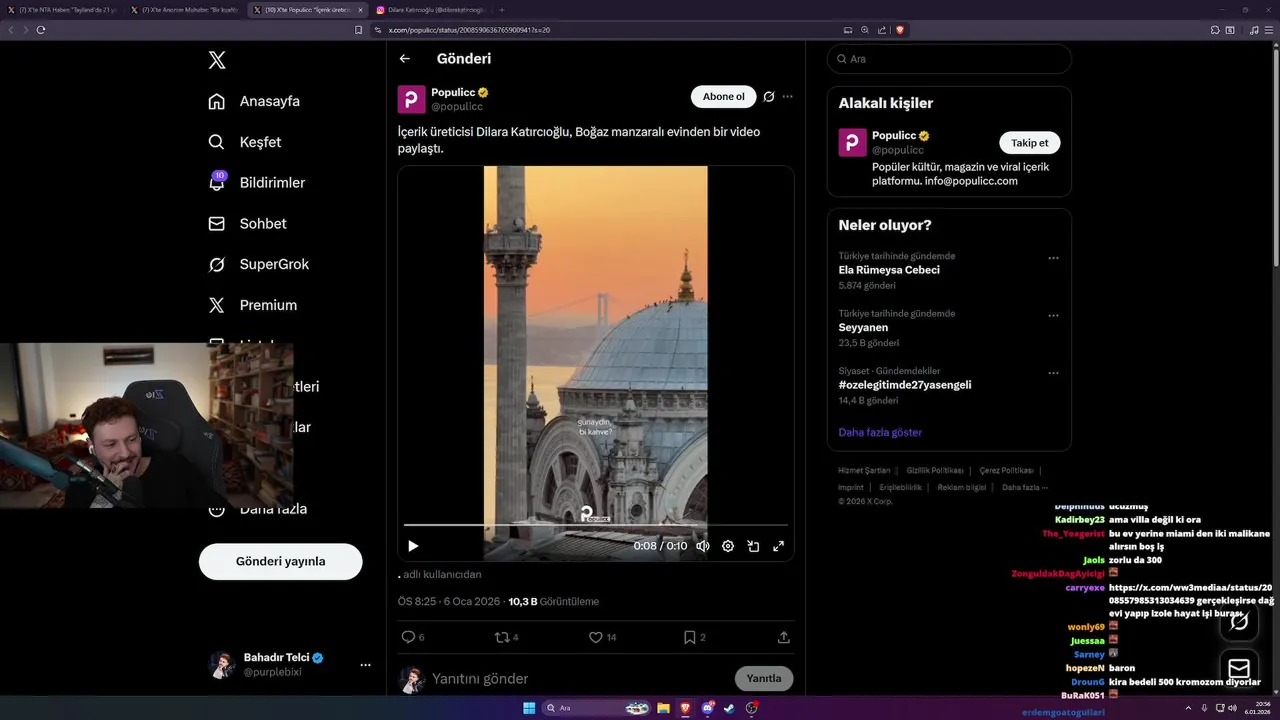Reload the page
1280x720 pixels.
(x=41, y=30)
